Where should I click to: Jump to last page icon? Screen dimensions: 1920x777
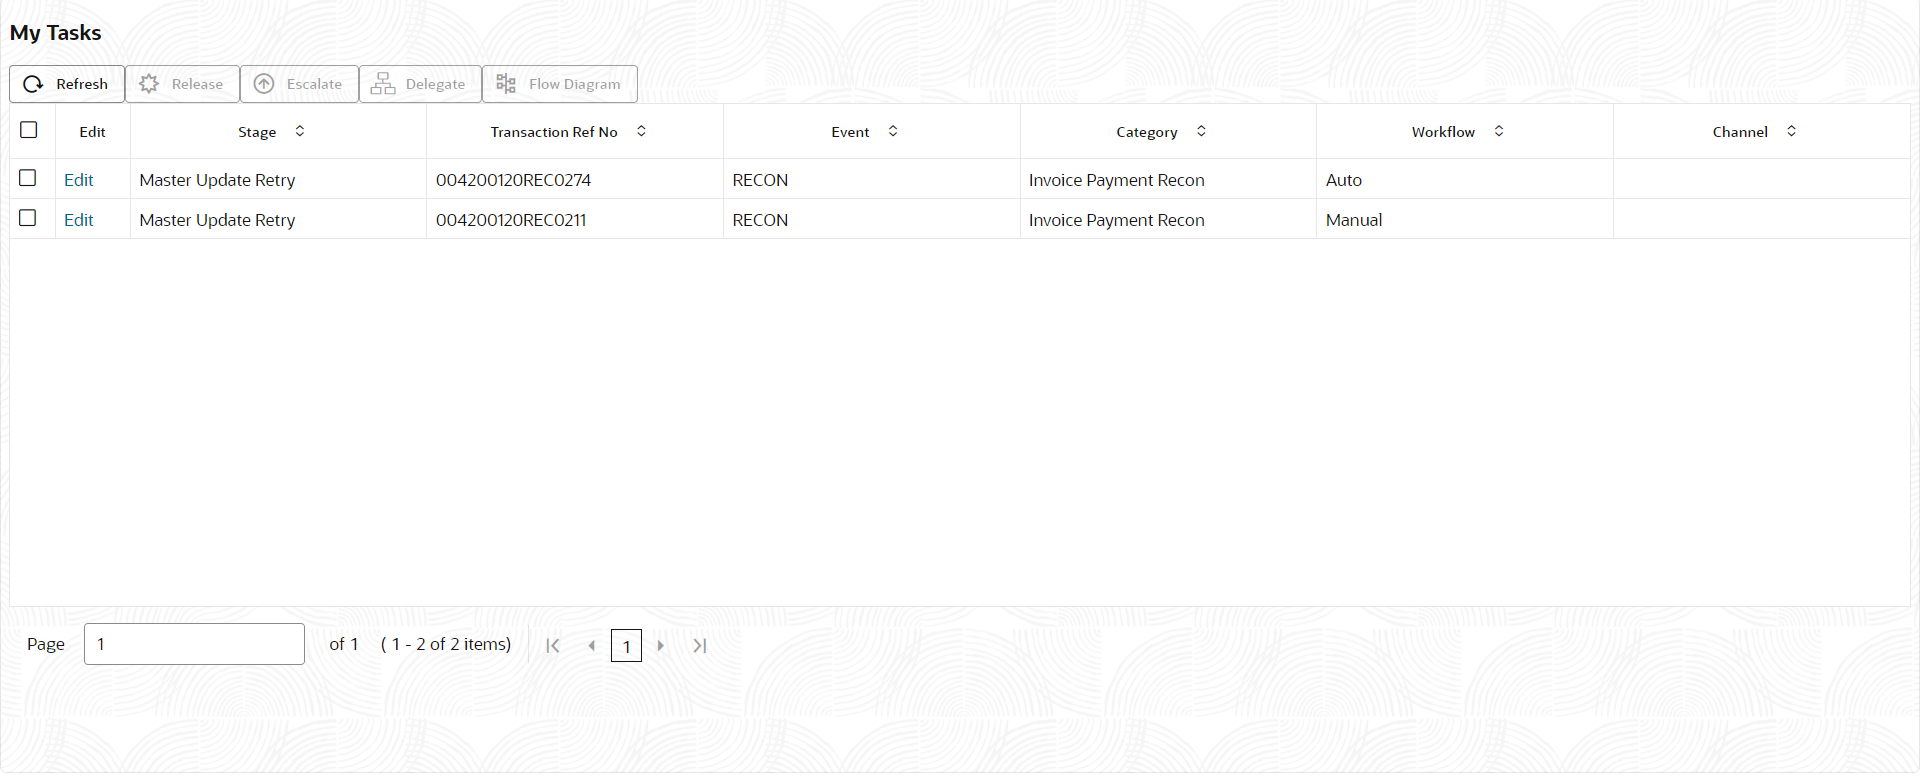click(x=700, y=646)
